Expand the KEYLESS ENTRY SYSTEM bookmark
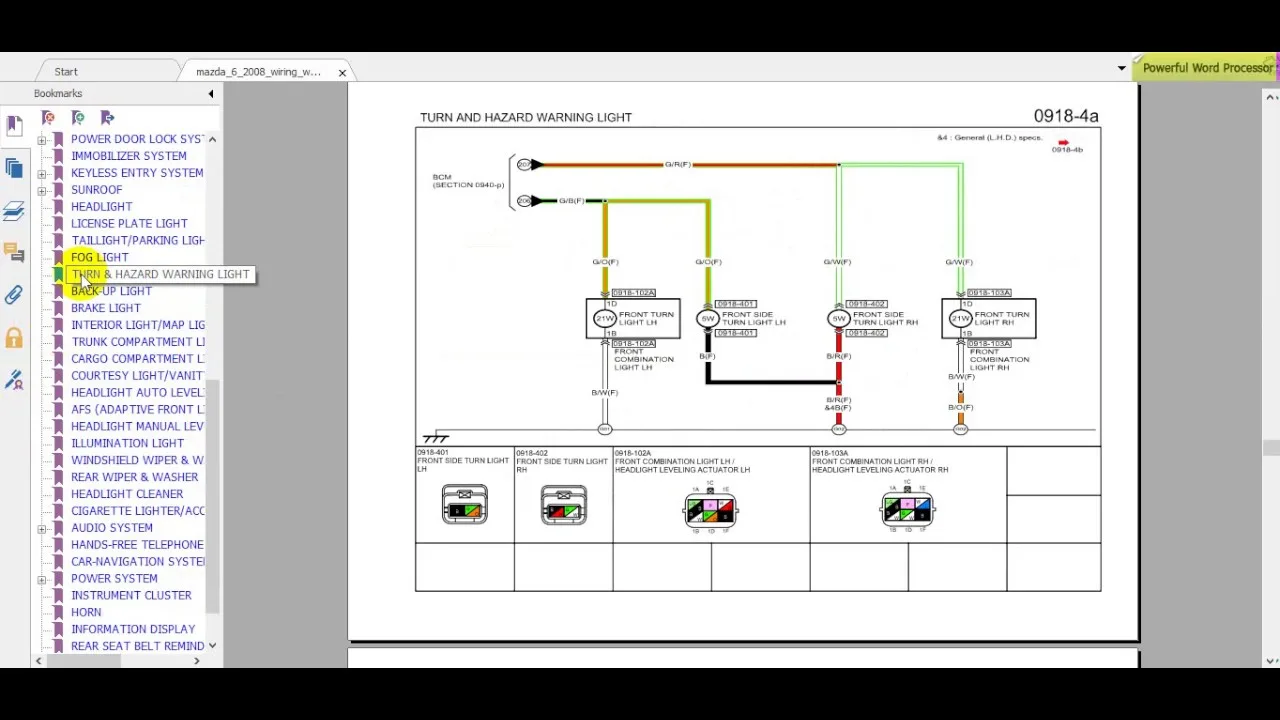The width and height of the screenshot is (1280, 720). click(42, 173)
